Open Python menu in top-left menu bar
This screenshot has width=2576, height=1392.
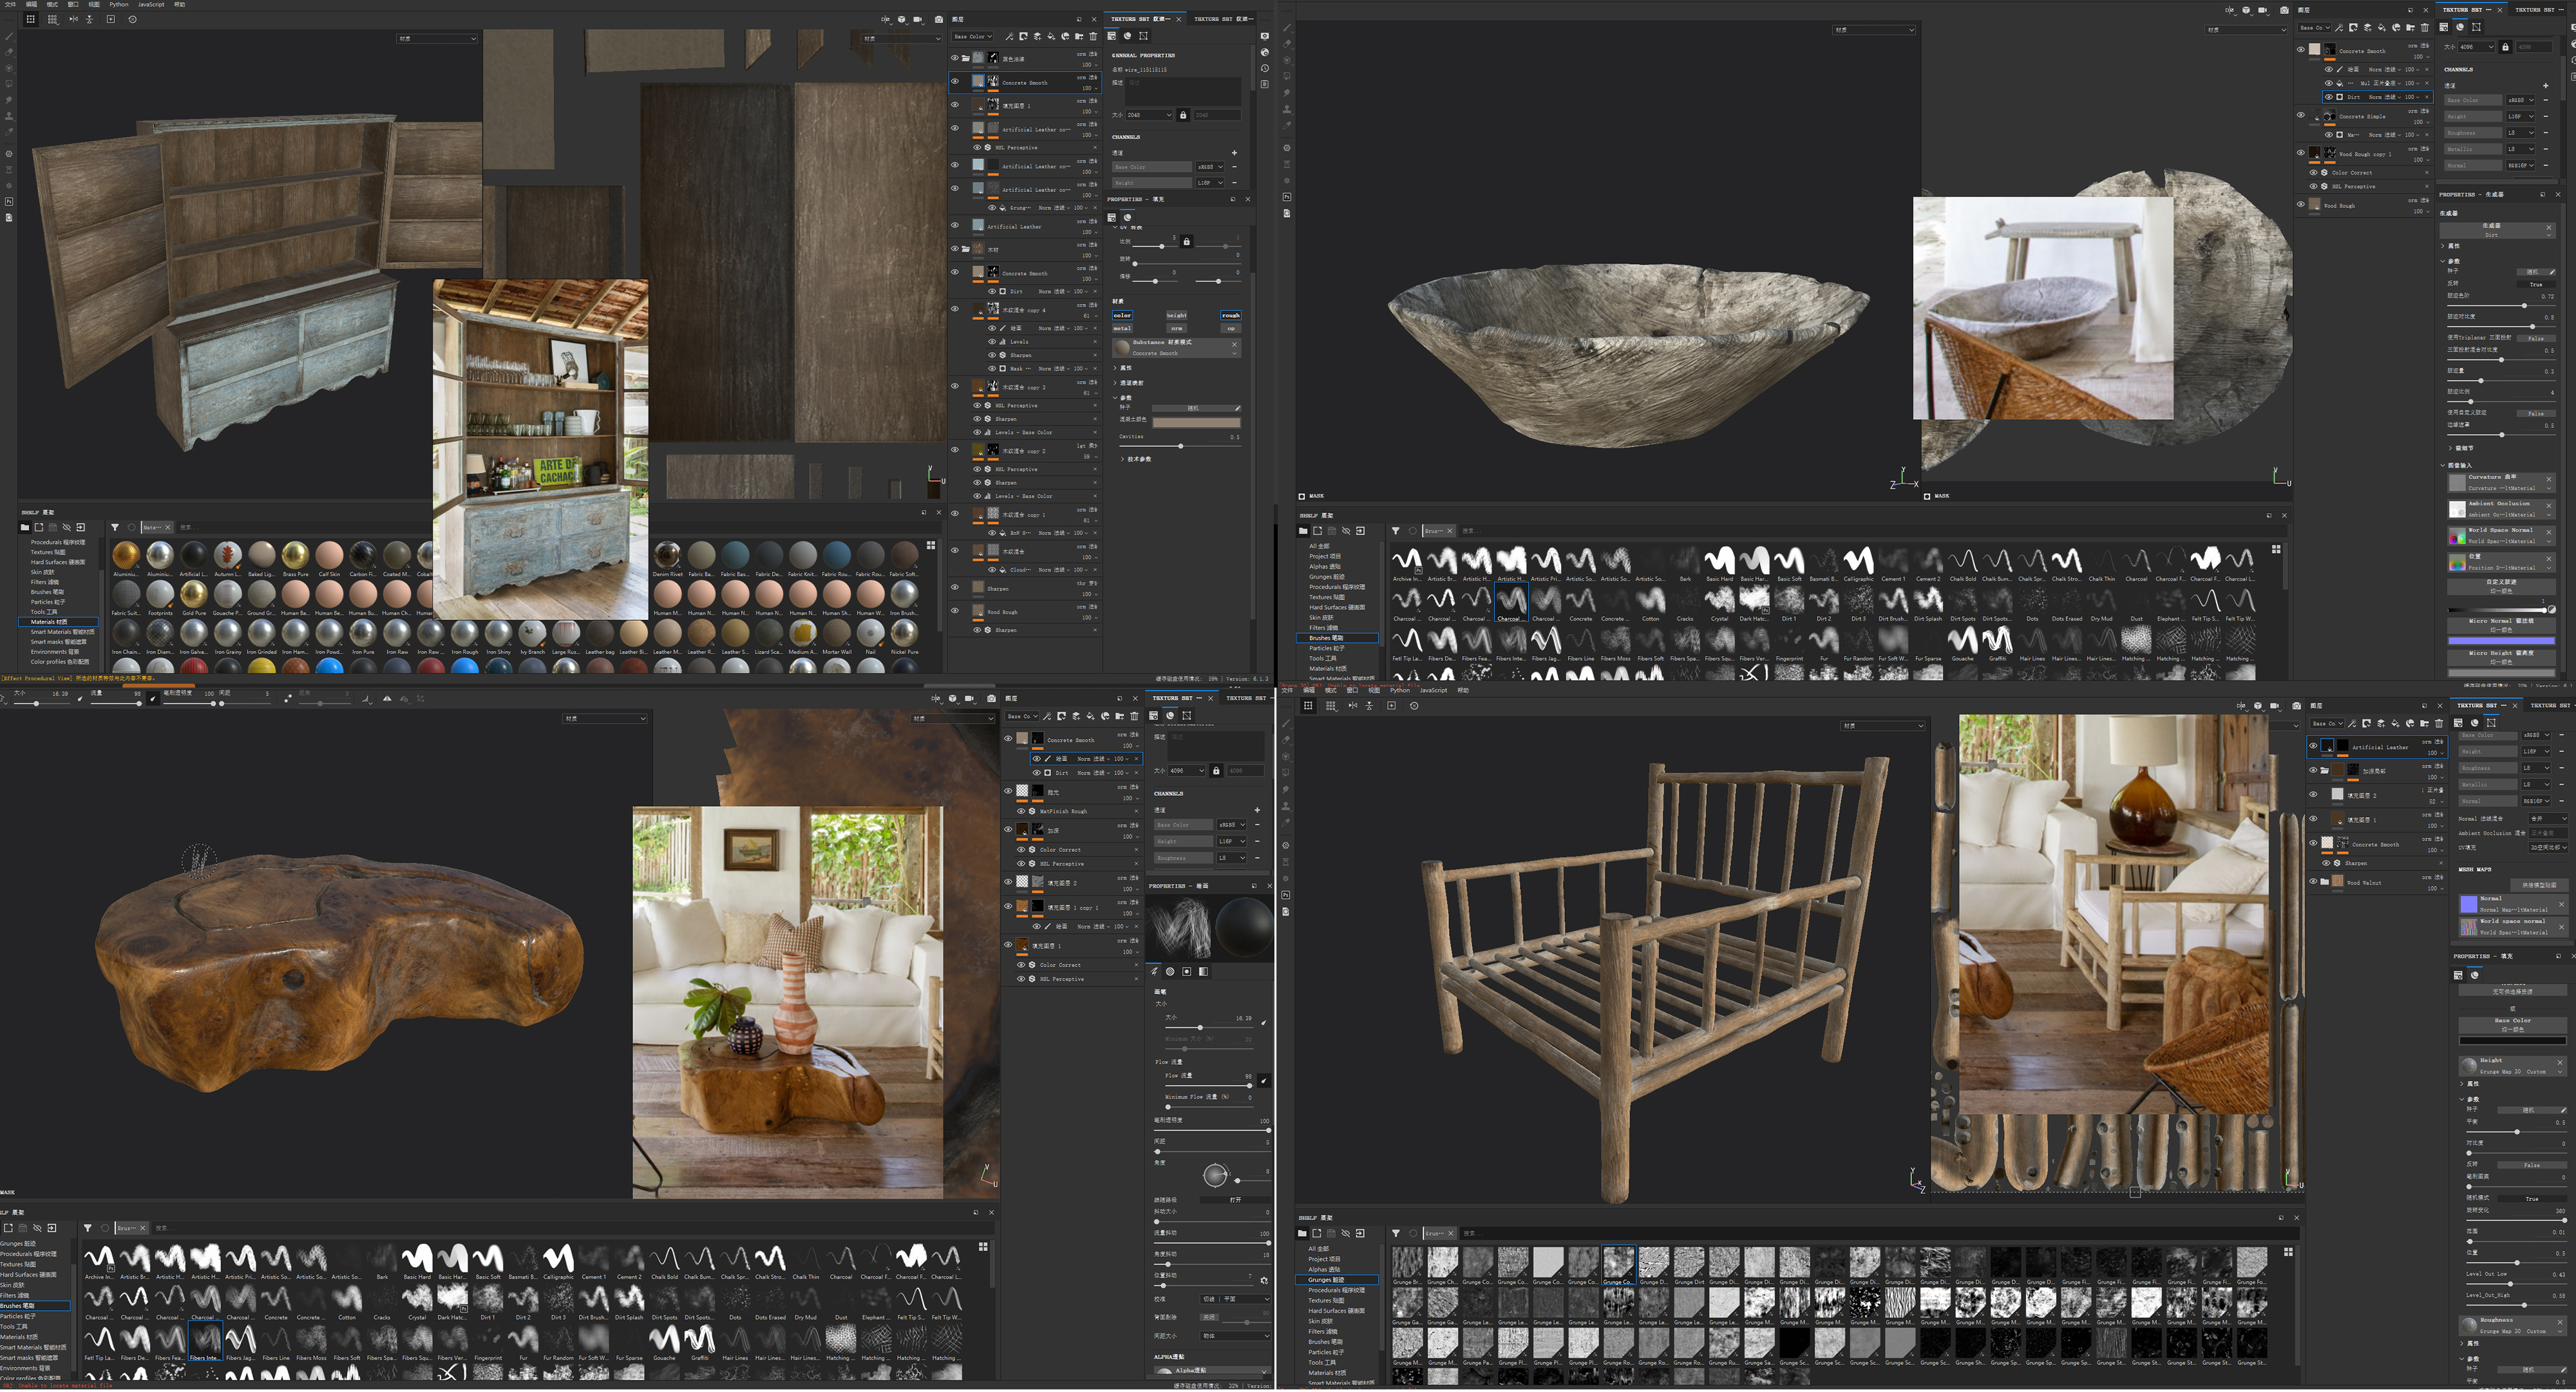pos(119,4)
